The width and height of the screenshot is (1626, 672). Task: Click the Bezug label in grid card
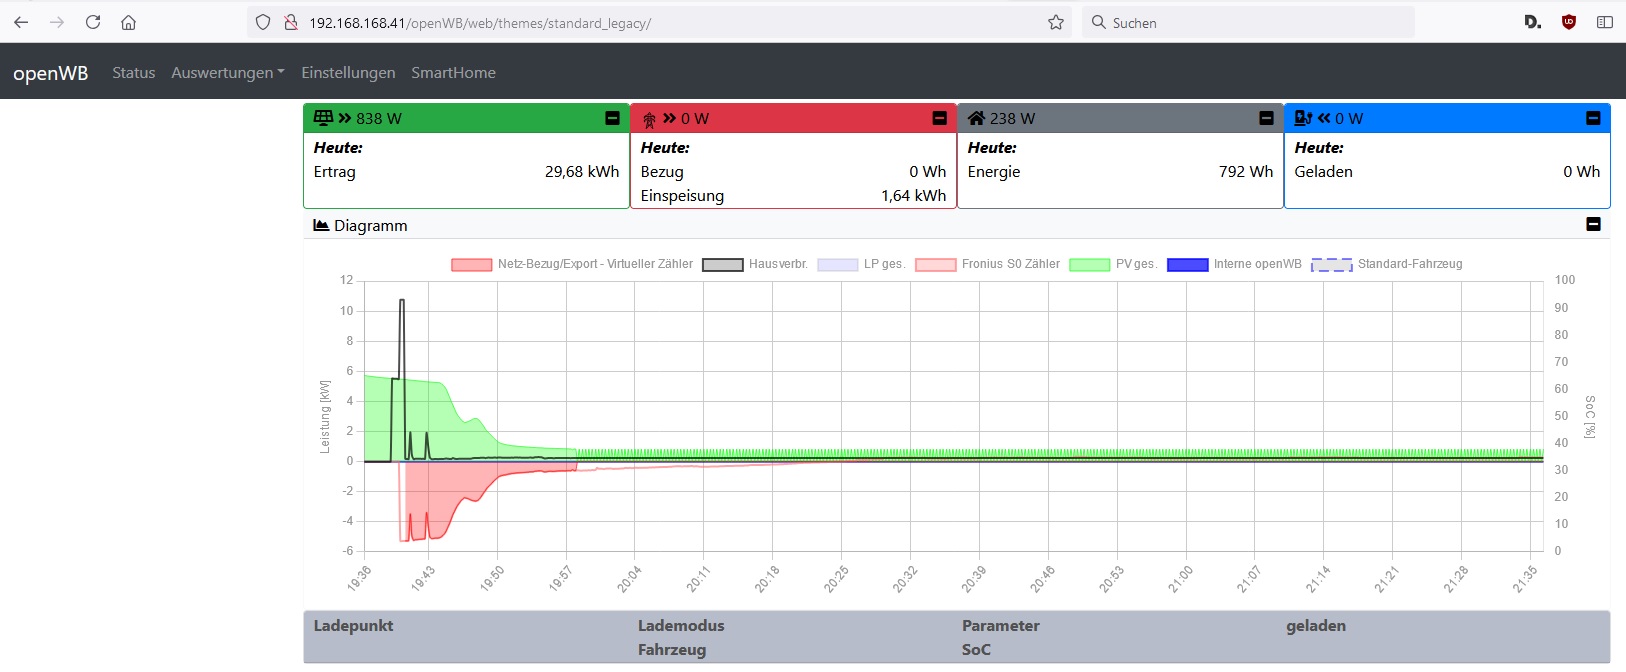(662, 172)
